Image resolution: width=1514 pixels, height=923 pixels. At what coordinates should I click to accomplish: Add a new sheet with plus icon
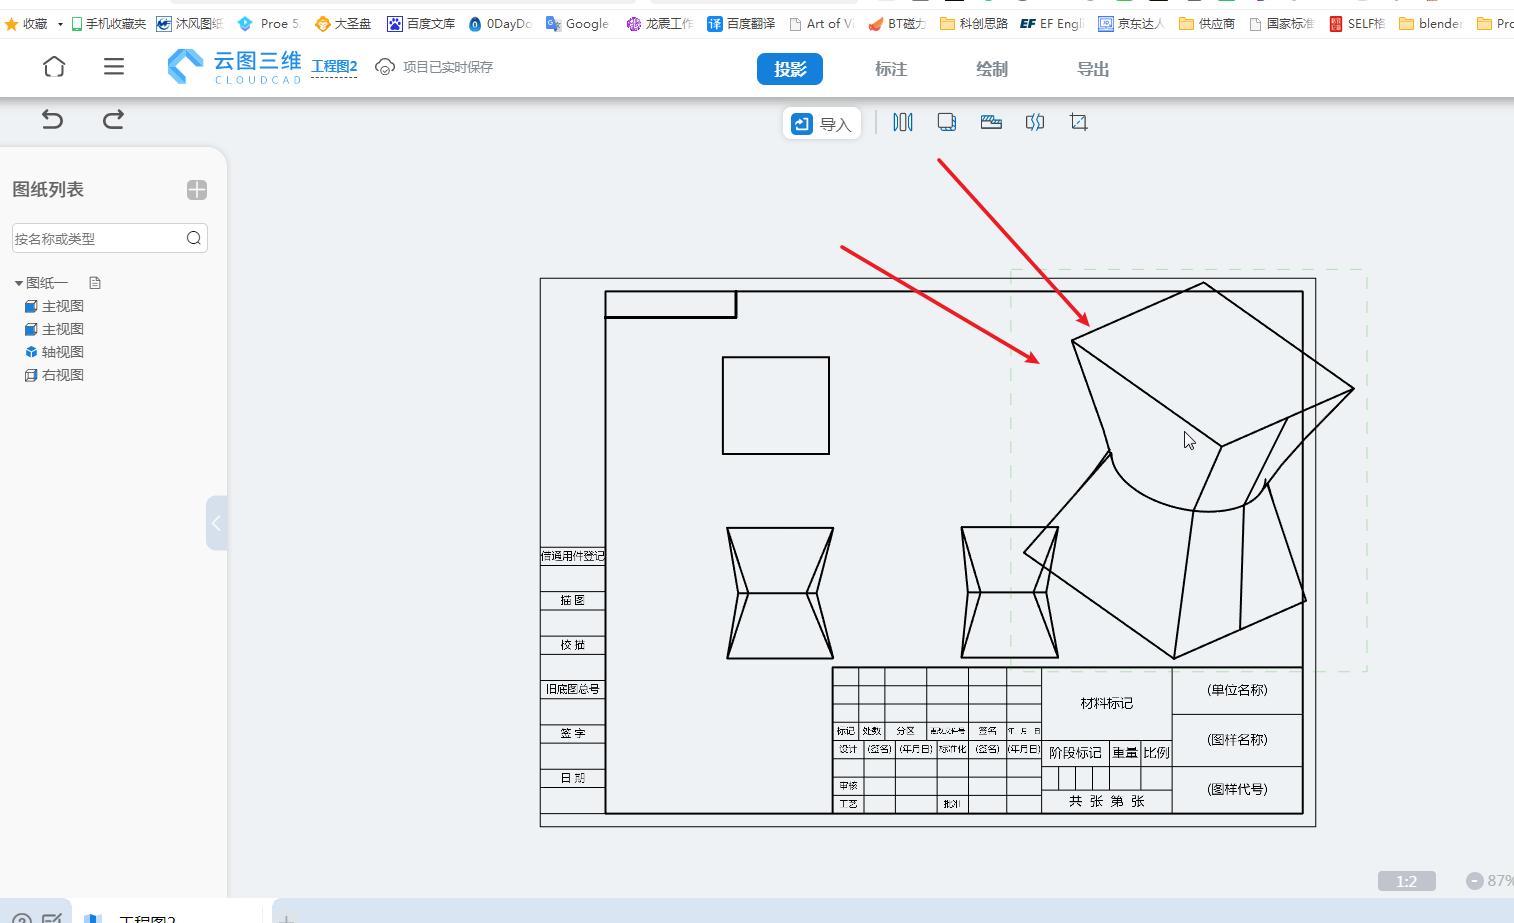click(197, 190)
